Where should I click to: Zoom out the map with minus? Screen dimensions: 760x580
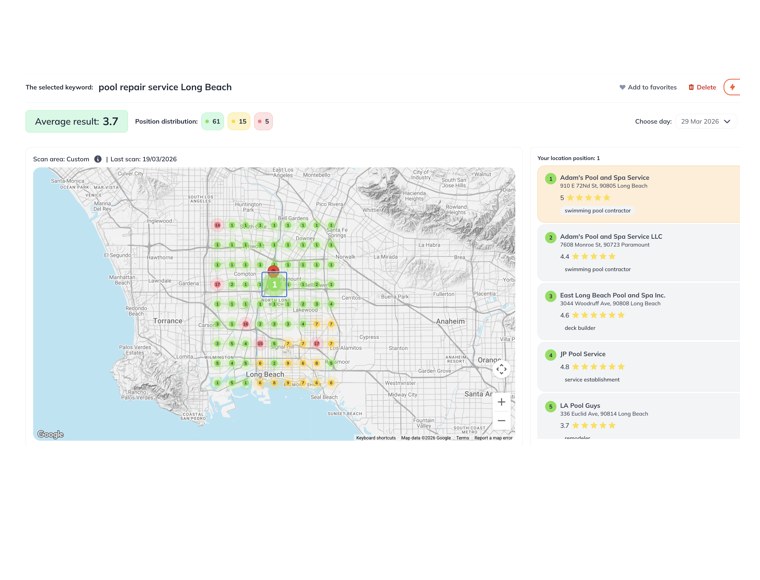tap(502, 421)
